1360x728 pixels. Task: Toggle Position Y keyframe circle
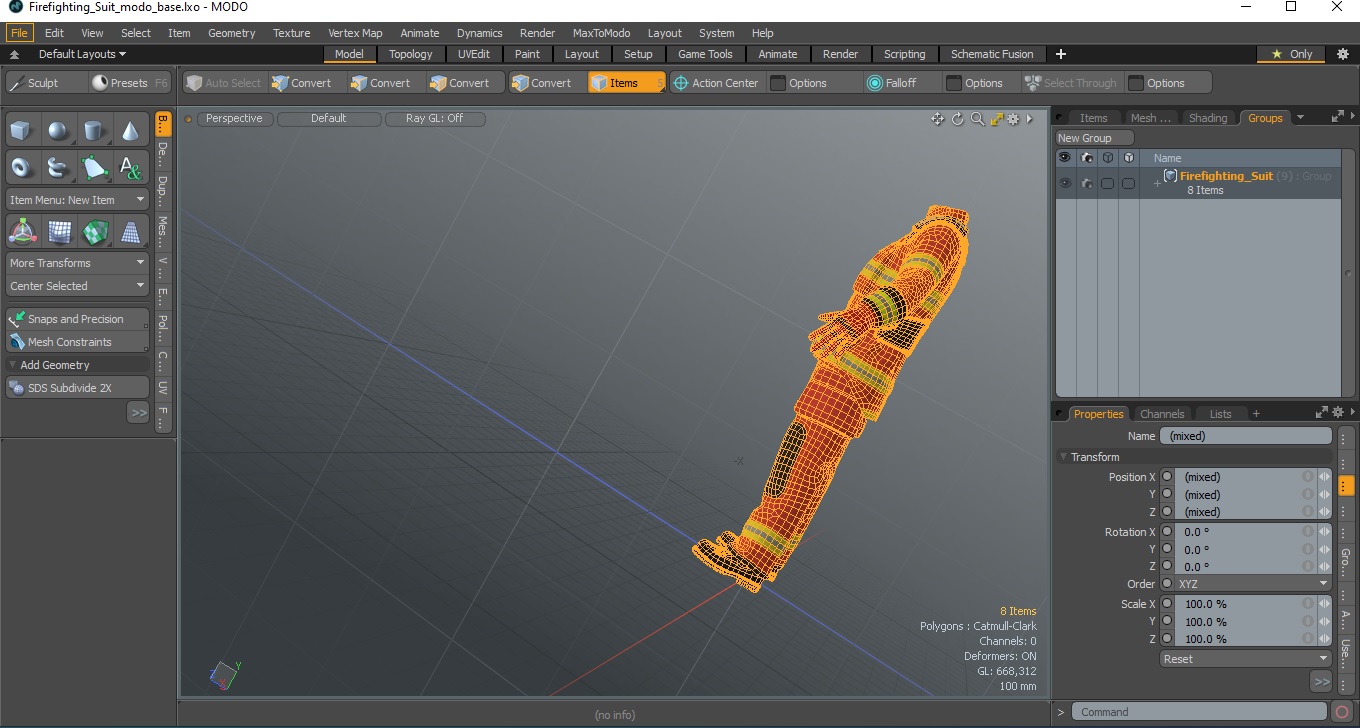pos(1167,494)
